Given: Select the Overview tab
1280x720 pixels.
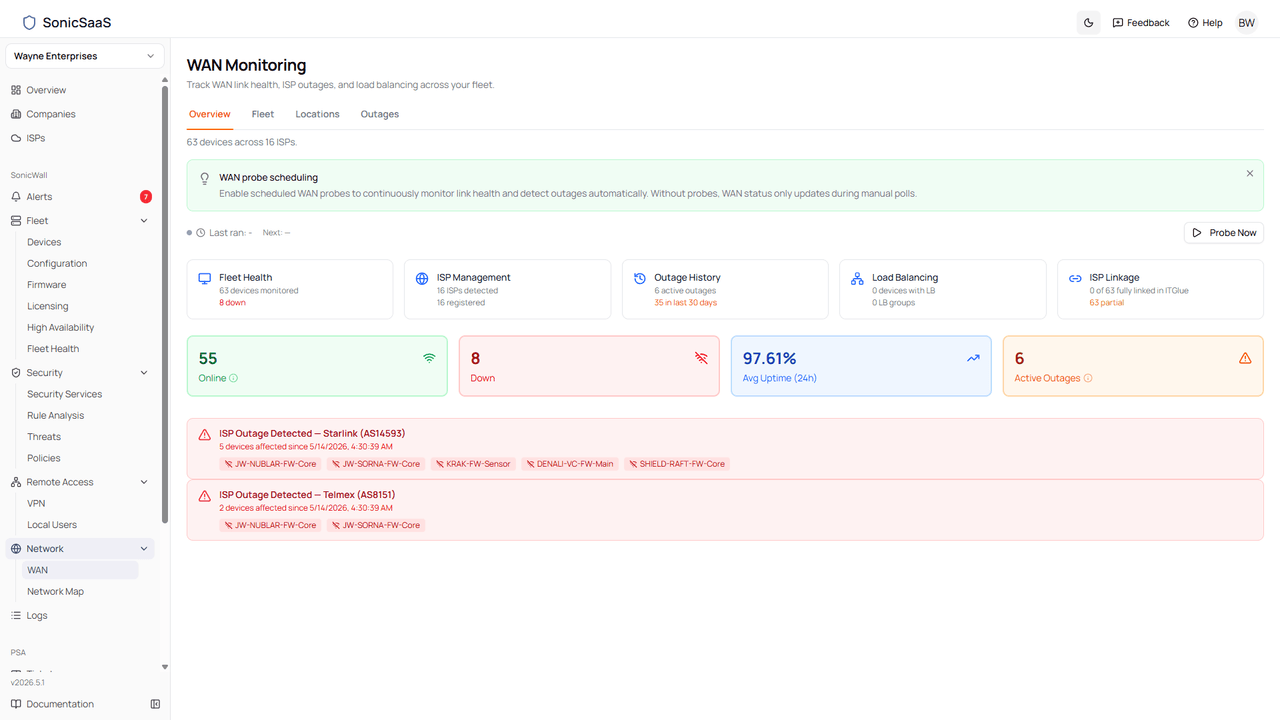Looking at the screenshot, I should pos(210,114).
